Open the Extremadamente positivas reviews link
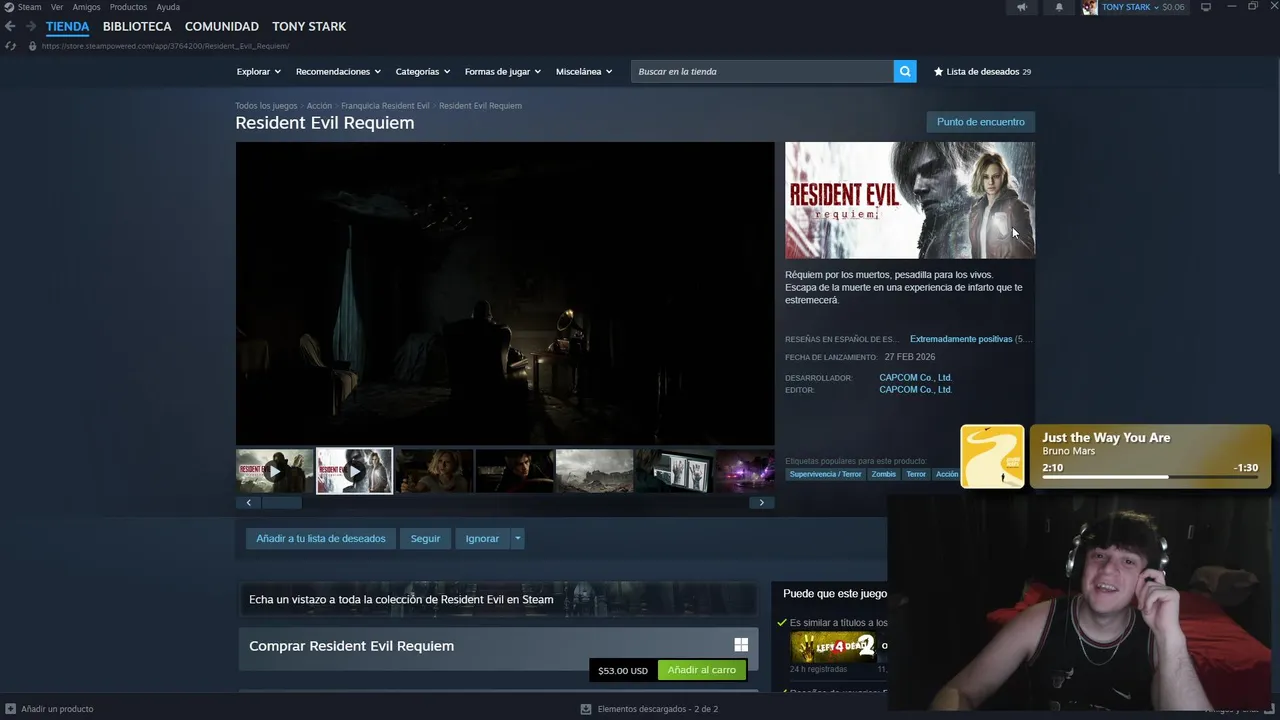This screenshot has height=720, width=1280. click(x=961, y=339)
